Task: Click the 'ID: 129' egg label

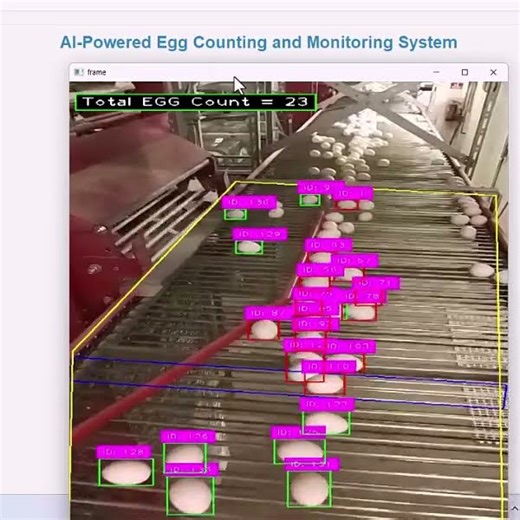Action: (x=260, y=234)
